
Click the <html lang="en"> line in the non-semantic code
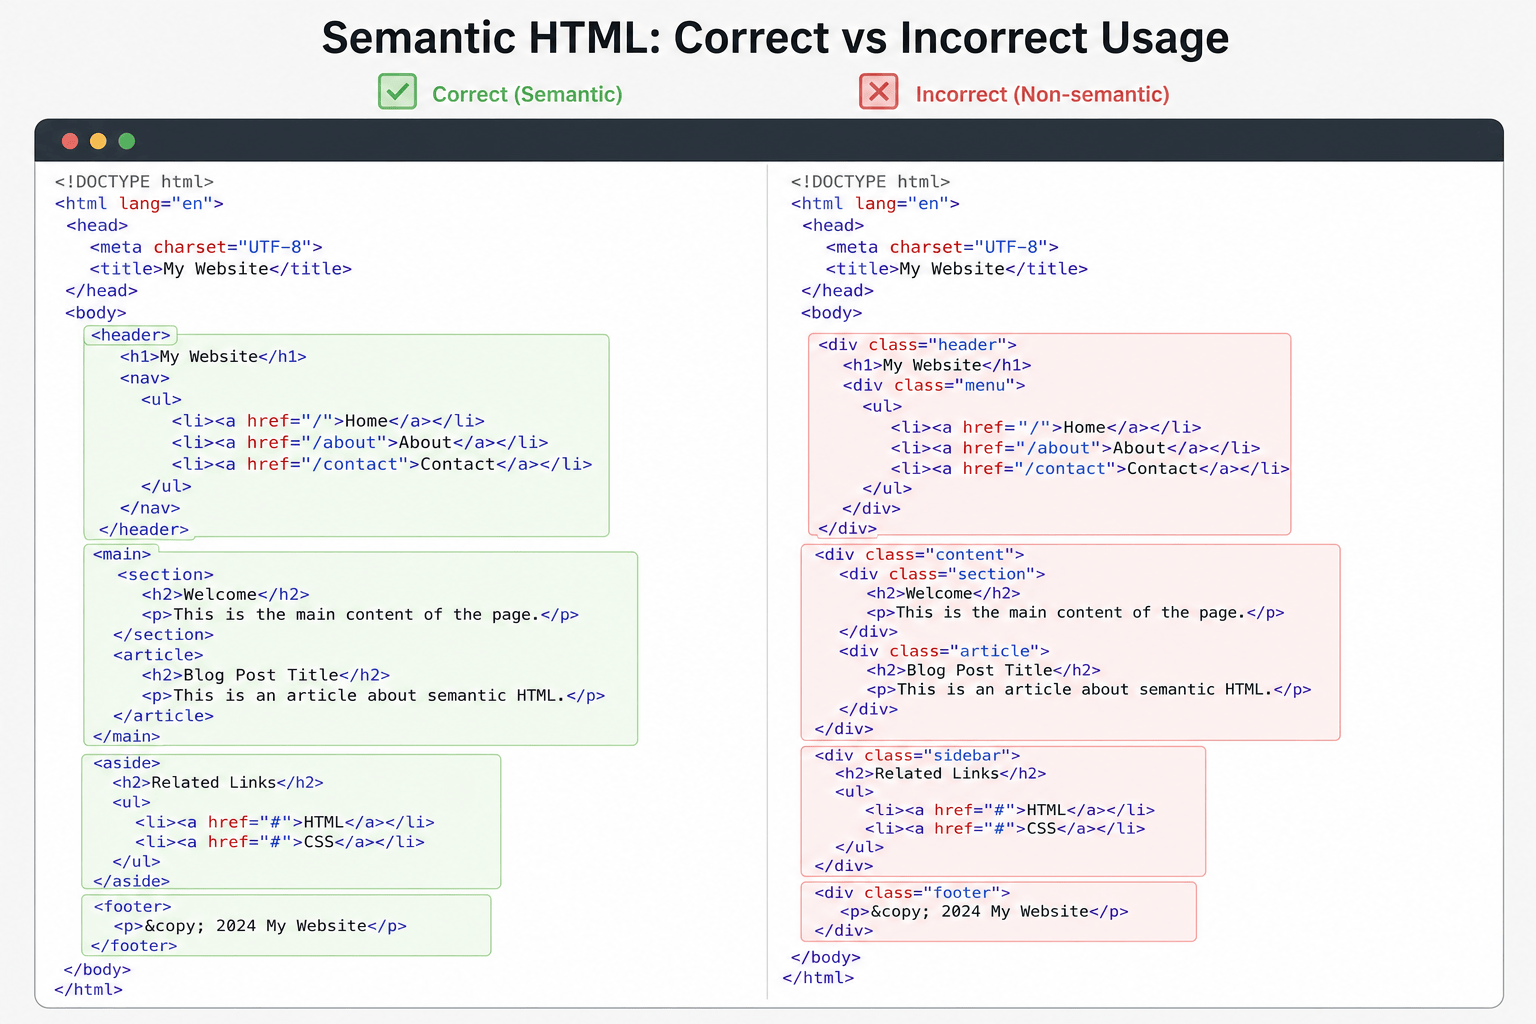(x=875, y=203)
